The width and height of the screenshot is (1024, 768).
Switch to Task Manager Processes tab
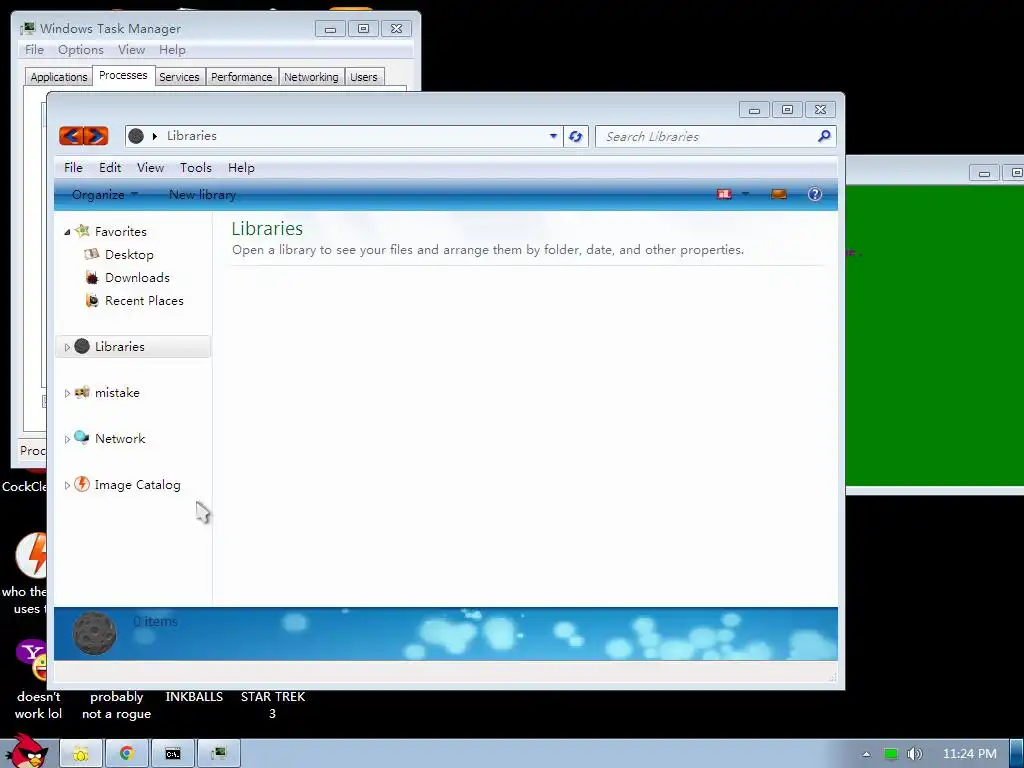(123, 75)
